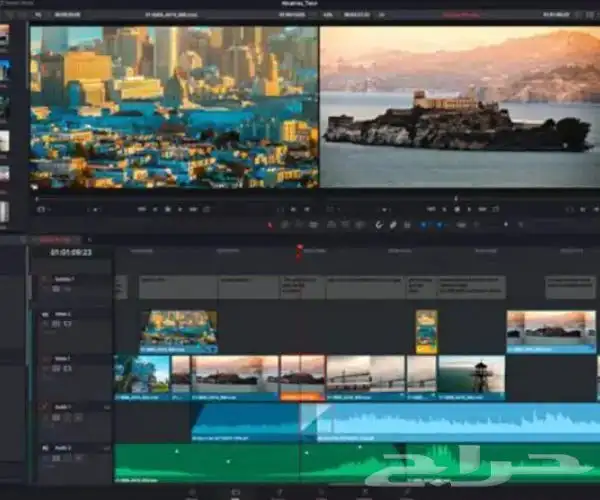The width and height of the screenshot is (600, 500).
Task: Open the Edit page tab at bottom
Action: click(235, 493)
